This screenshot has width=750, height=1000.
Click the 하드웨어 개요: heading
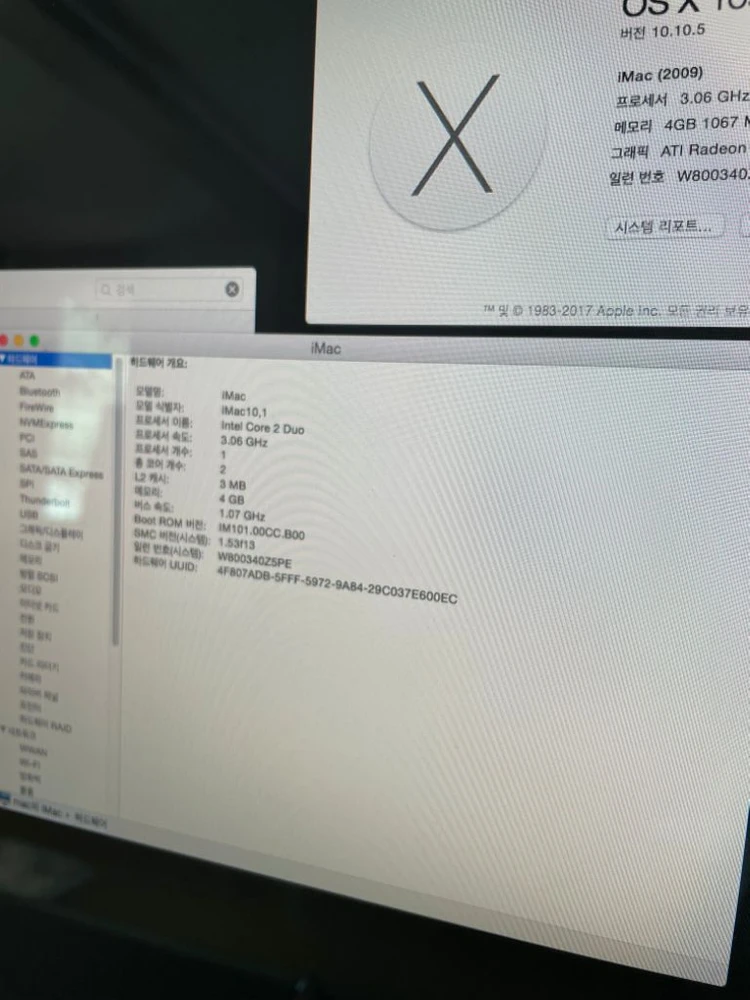pos(159,363)
